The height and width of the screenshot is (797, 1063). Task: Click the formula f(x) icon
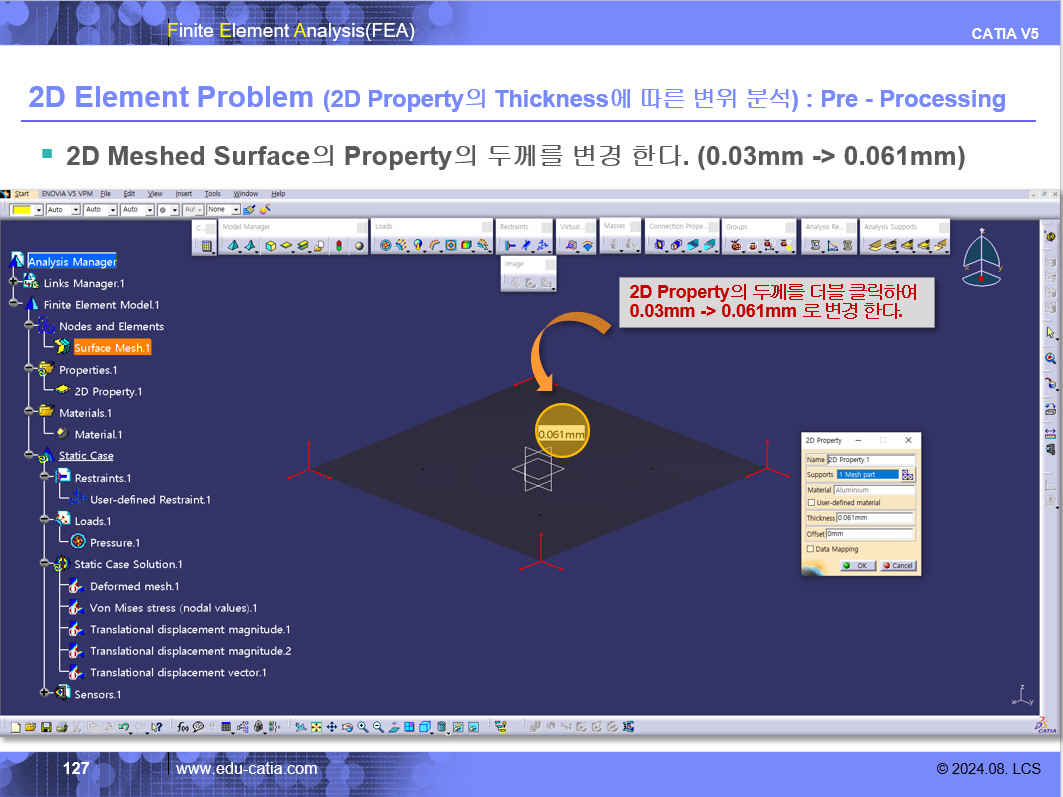pyautogui.click(x=183, y=727)
